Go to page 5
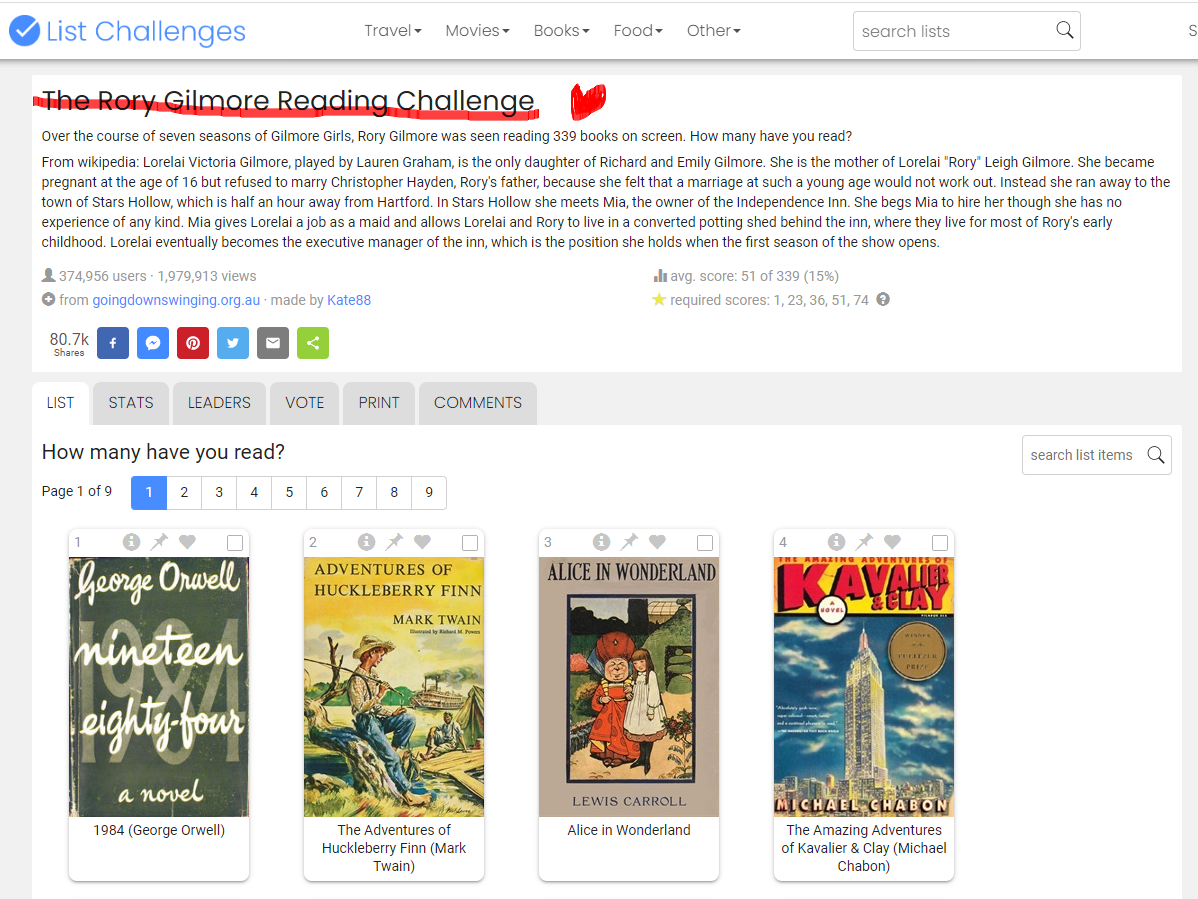1198x899 pixels. tap(290, 493)
